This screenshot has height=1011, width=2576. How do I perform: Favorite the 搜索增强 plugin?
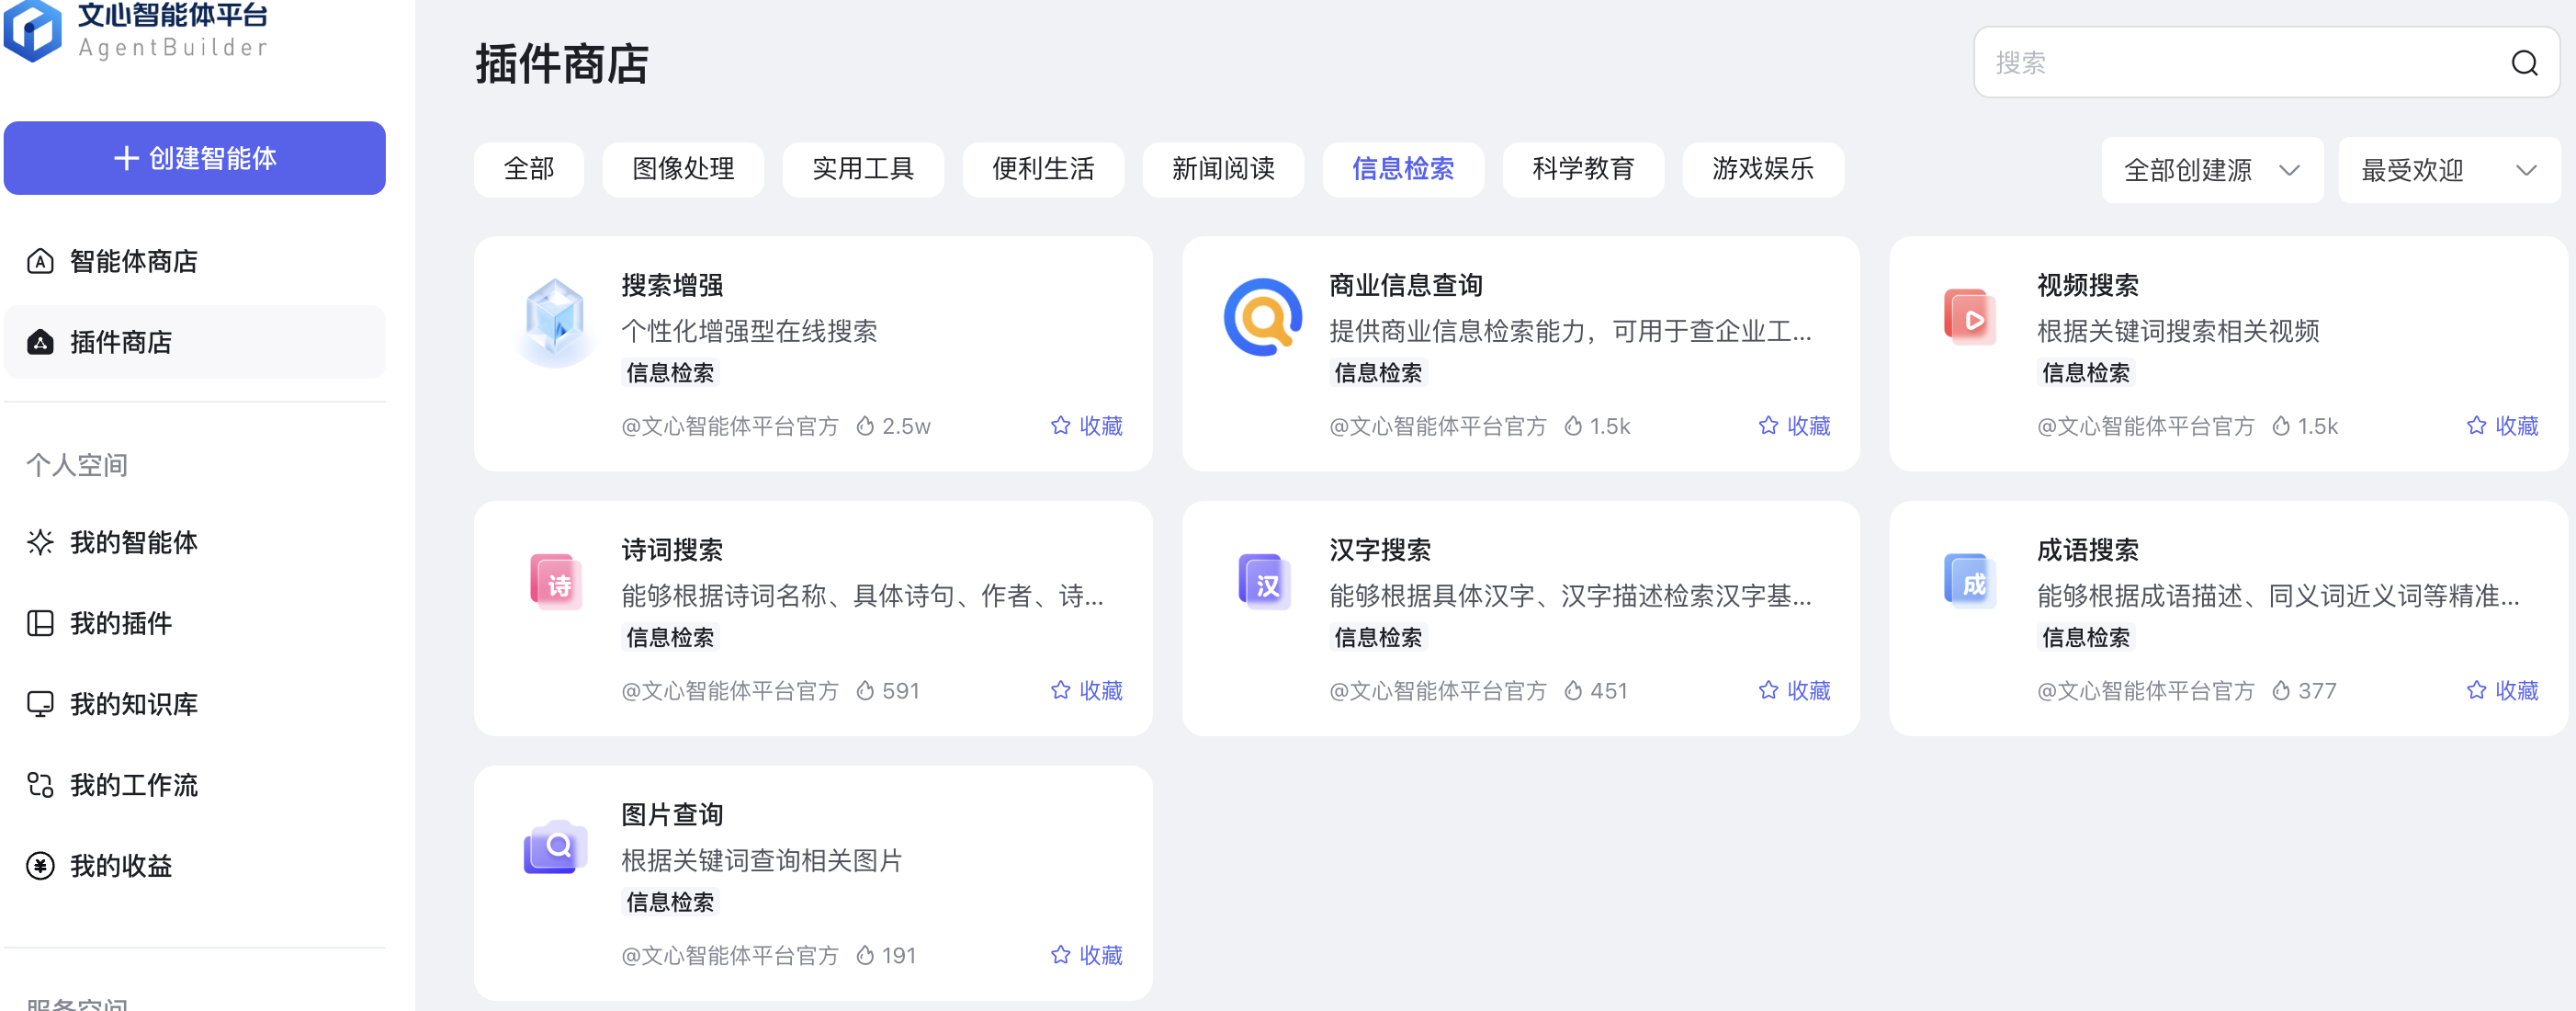pyautogui.click(x=1087, y=426)
